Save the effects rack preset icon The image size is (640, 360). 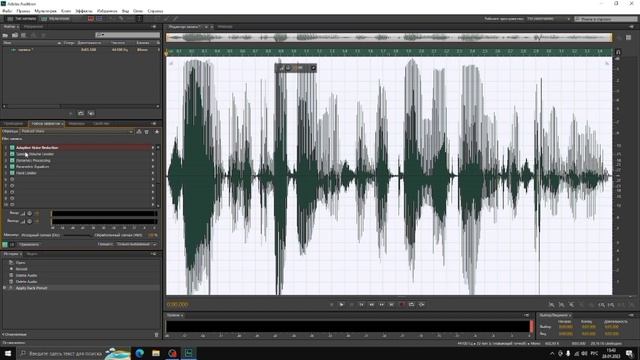click(139, 131)
